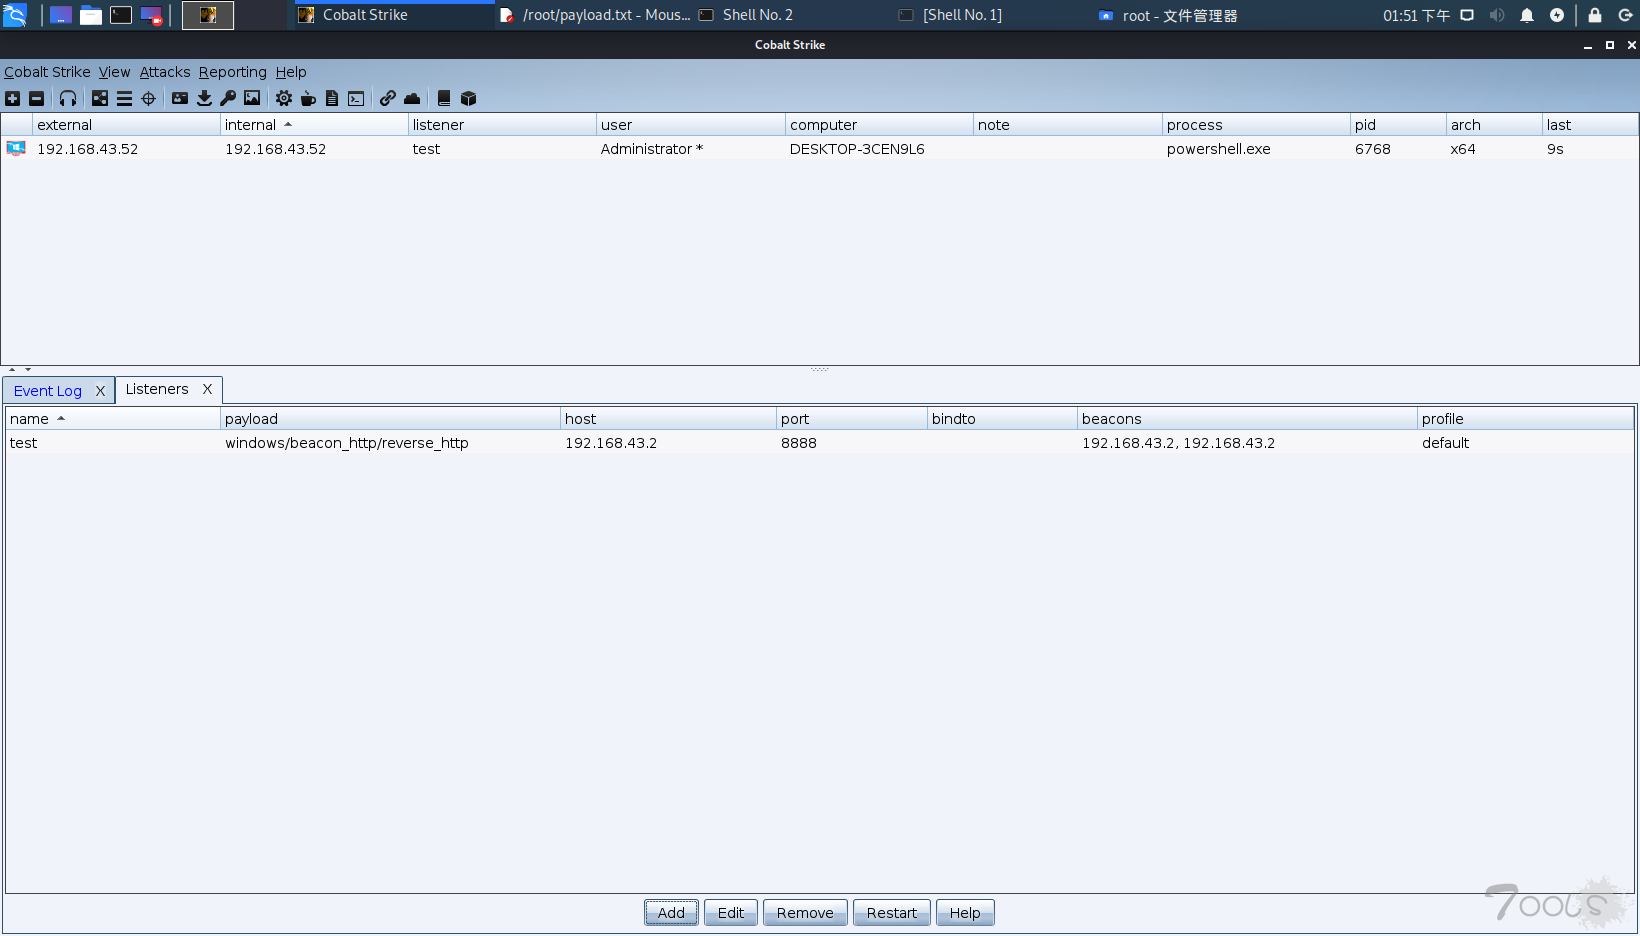Viewport: 1640px width, 936px height.
Task: Open the book help icon
Action: click(444, 98)
